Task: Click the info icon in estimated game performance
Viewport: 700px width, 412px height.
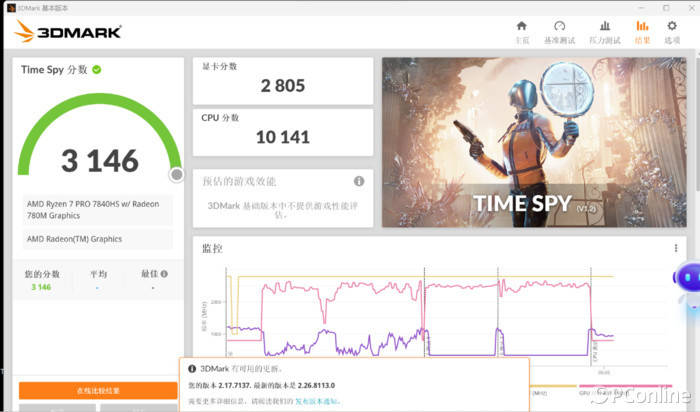Action: click(358, 181)
